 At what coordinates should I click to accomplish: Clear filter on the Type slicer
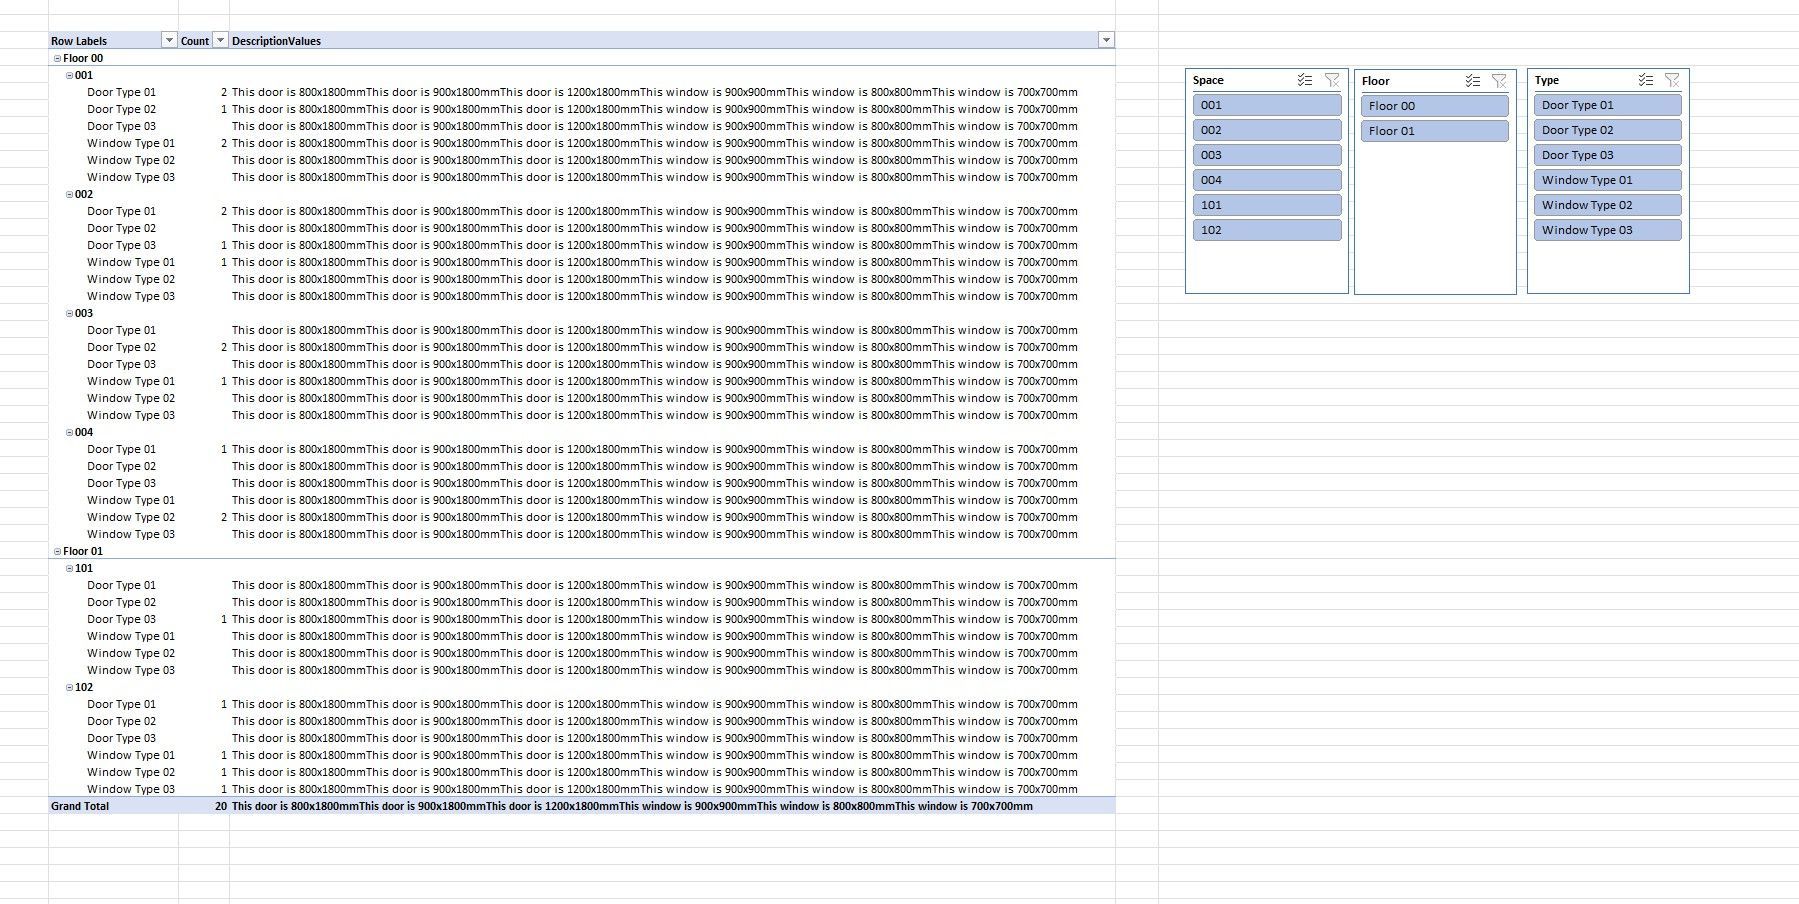pyautogui.click(x=1672, y=80)
